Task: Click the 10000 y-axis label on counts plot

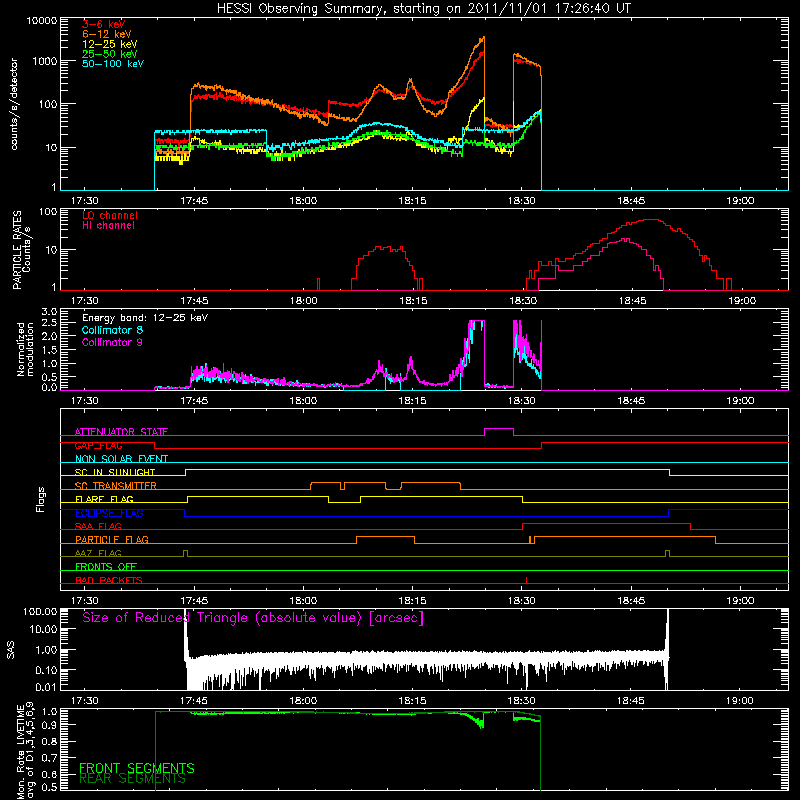Action: (42, 20)
